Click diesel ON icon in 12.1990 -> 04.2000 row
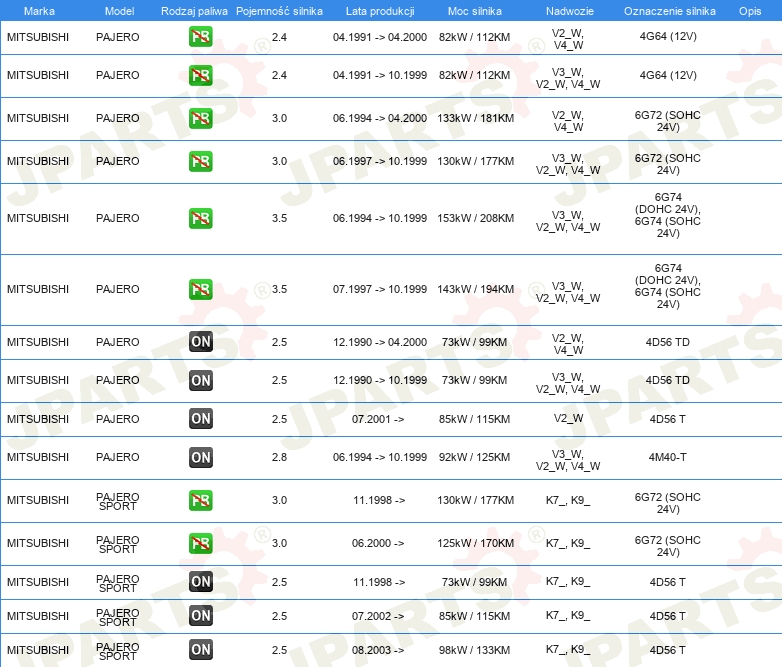 tap(200, 342)
